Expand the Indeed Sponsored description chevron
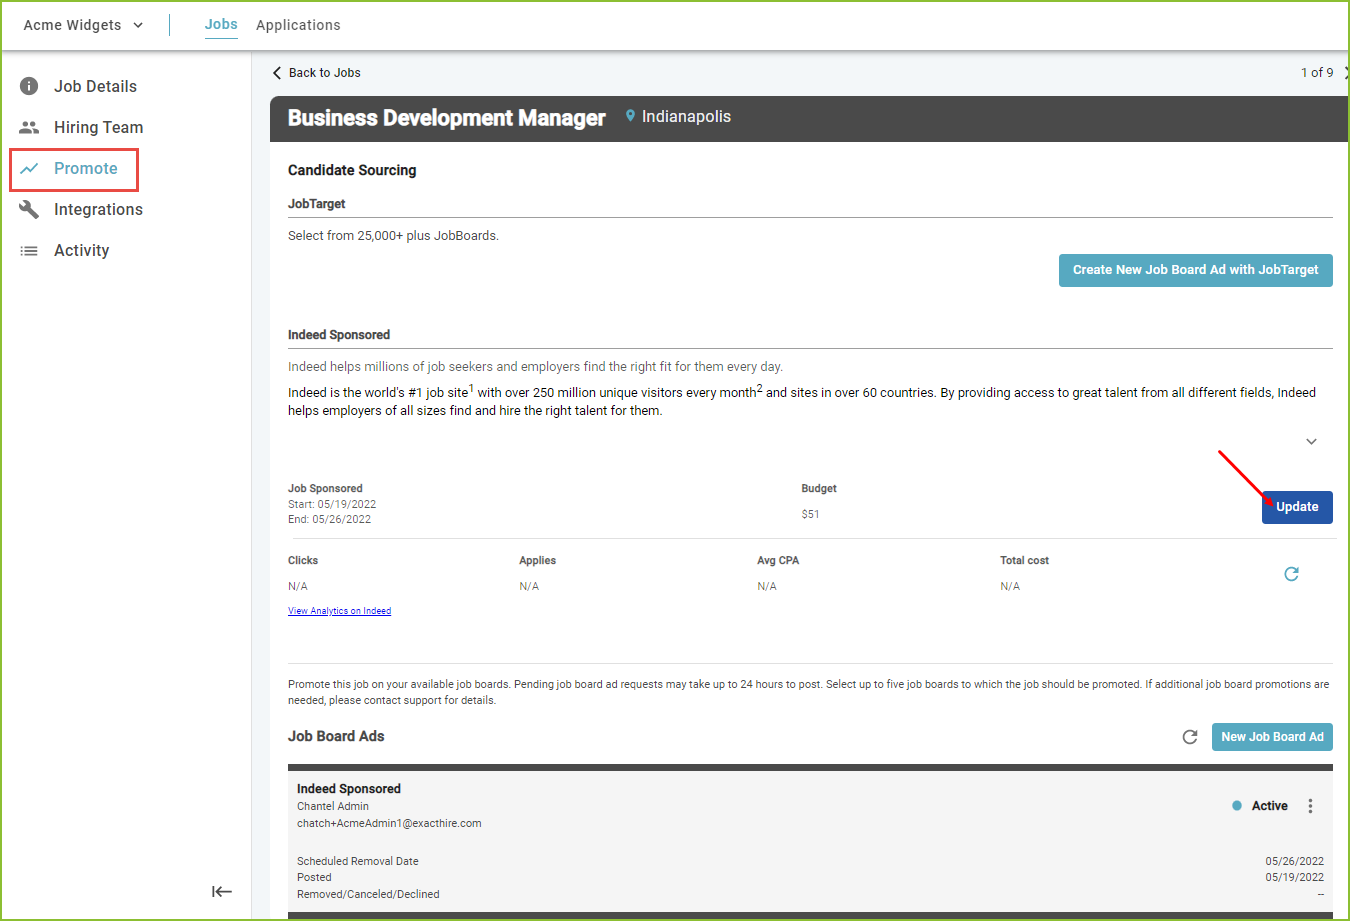 pyautogui.click(x=1311, y=442)
